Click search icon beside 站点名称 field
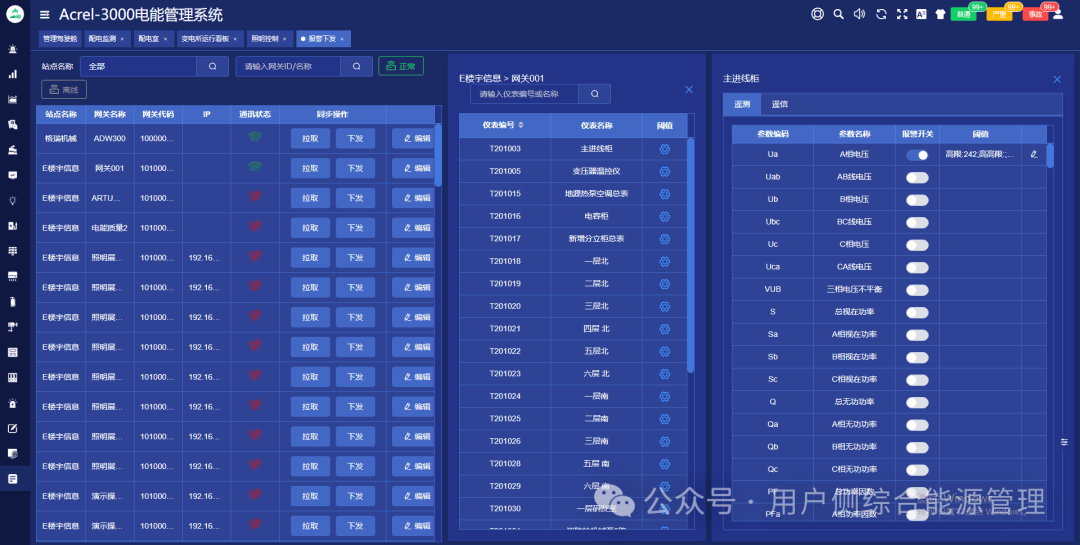Viewport: 1080px width, 545px height. [x=212, y=66]
